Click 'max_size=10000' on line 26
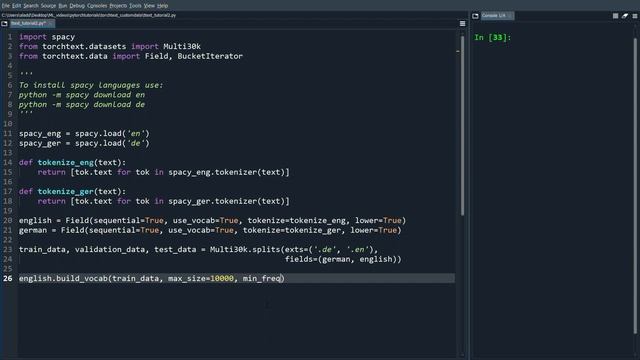 201,278
